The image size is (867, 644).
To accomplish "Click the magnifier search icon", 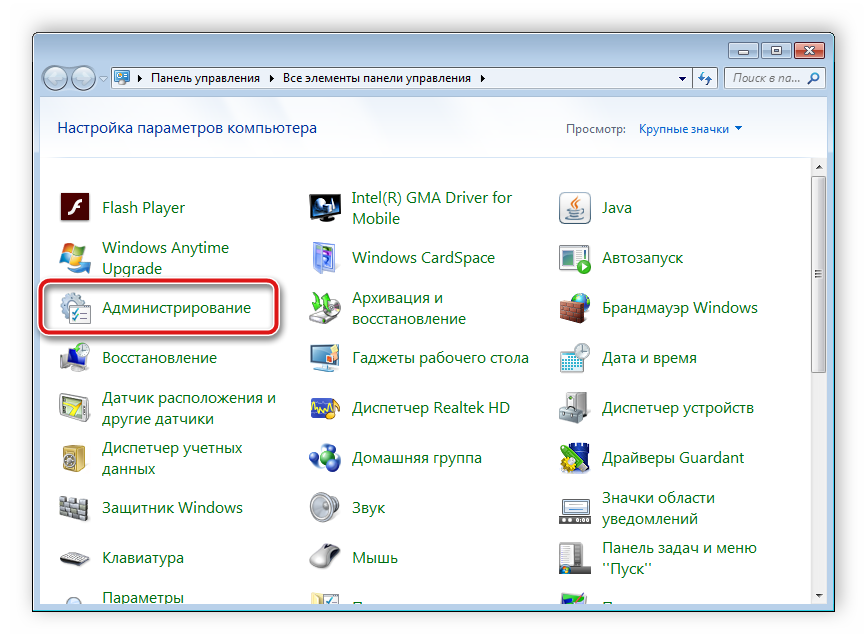I will tap(813, 78).
